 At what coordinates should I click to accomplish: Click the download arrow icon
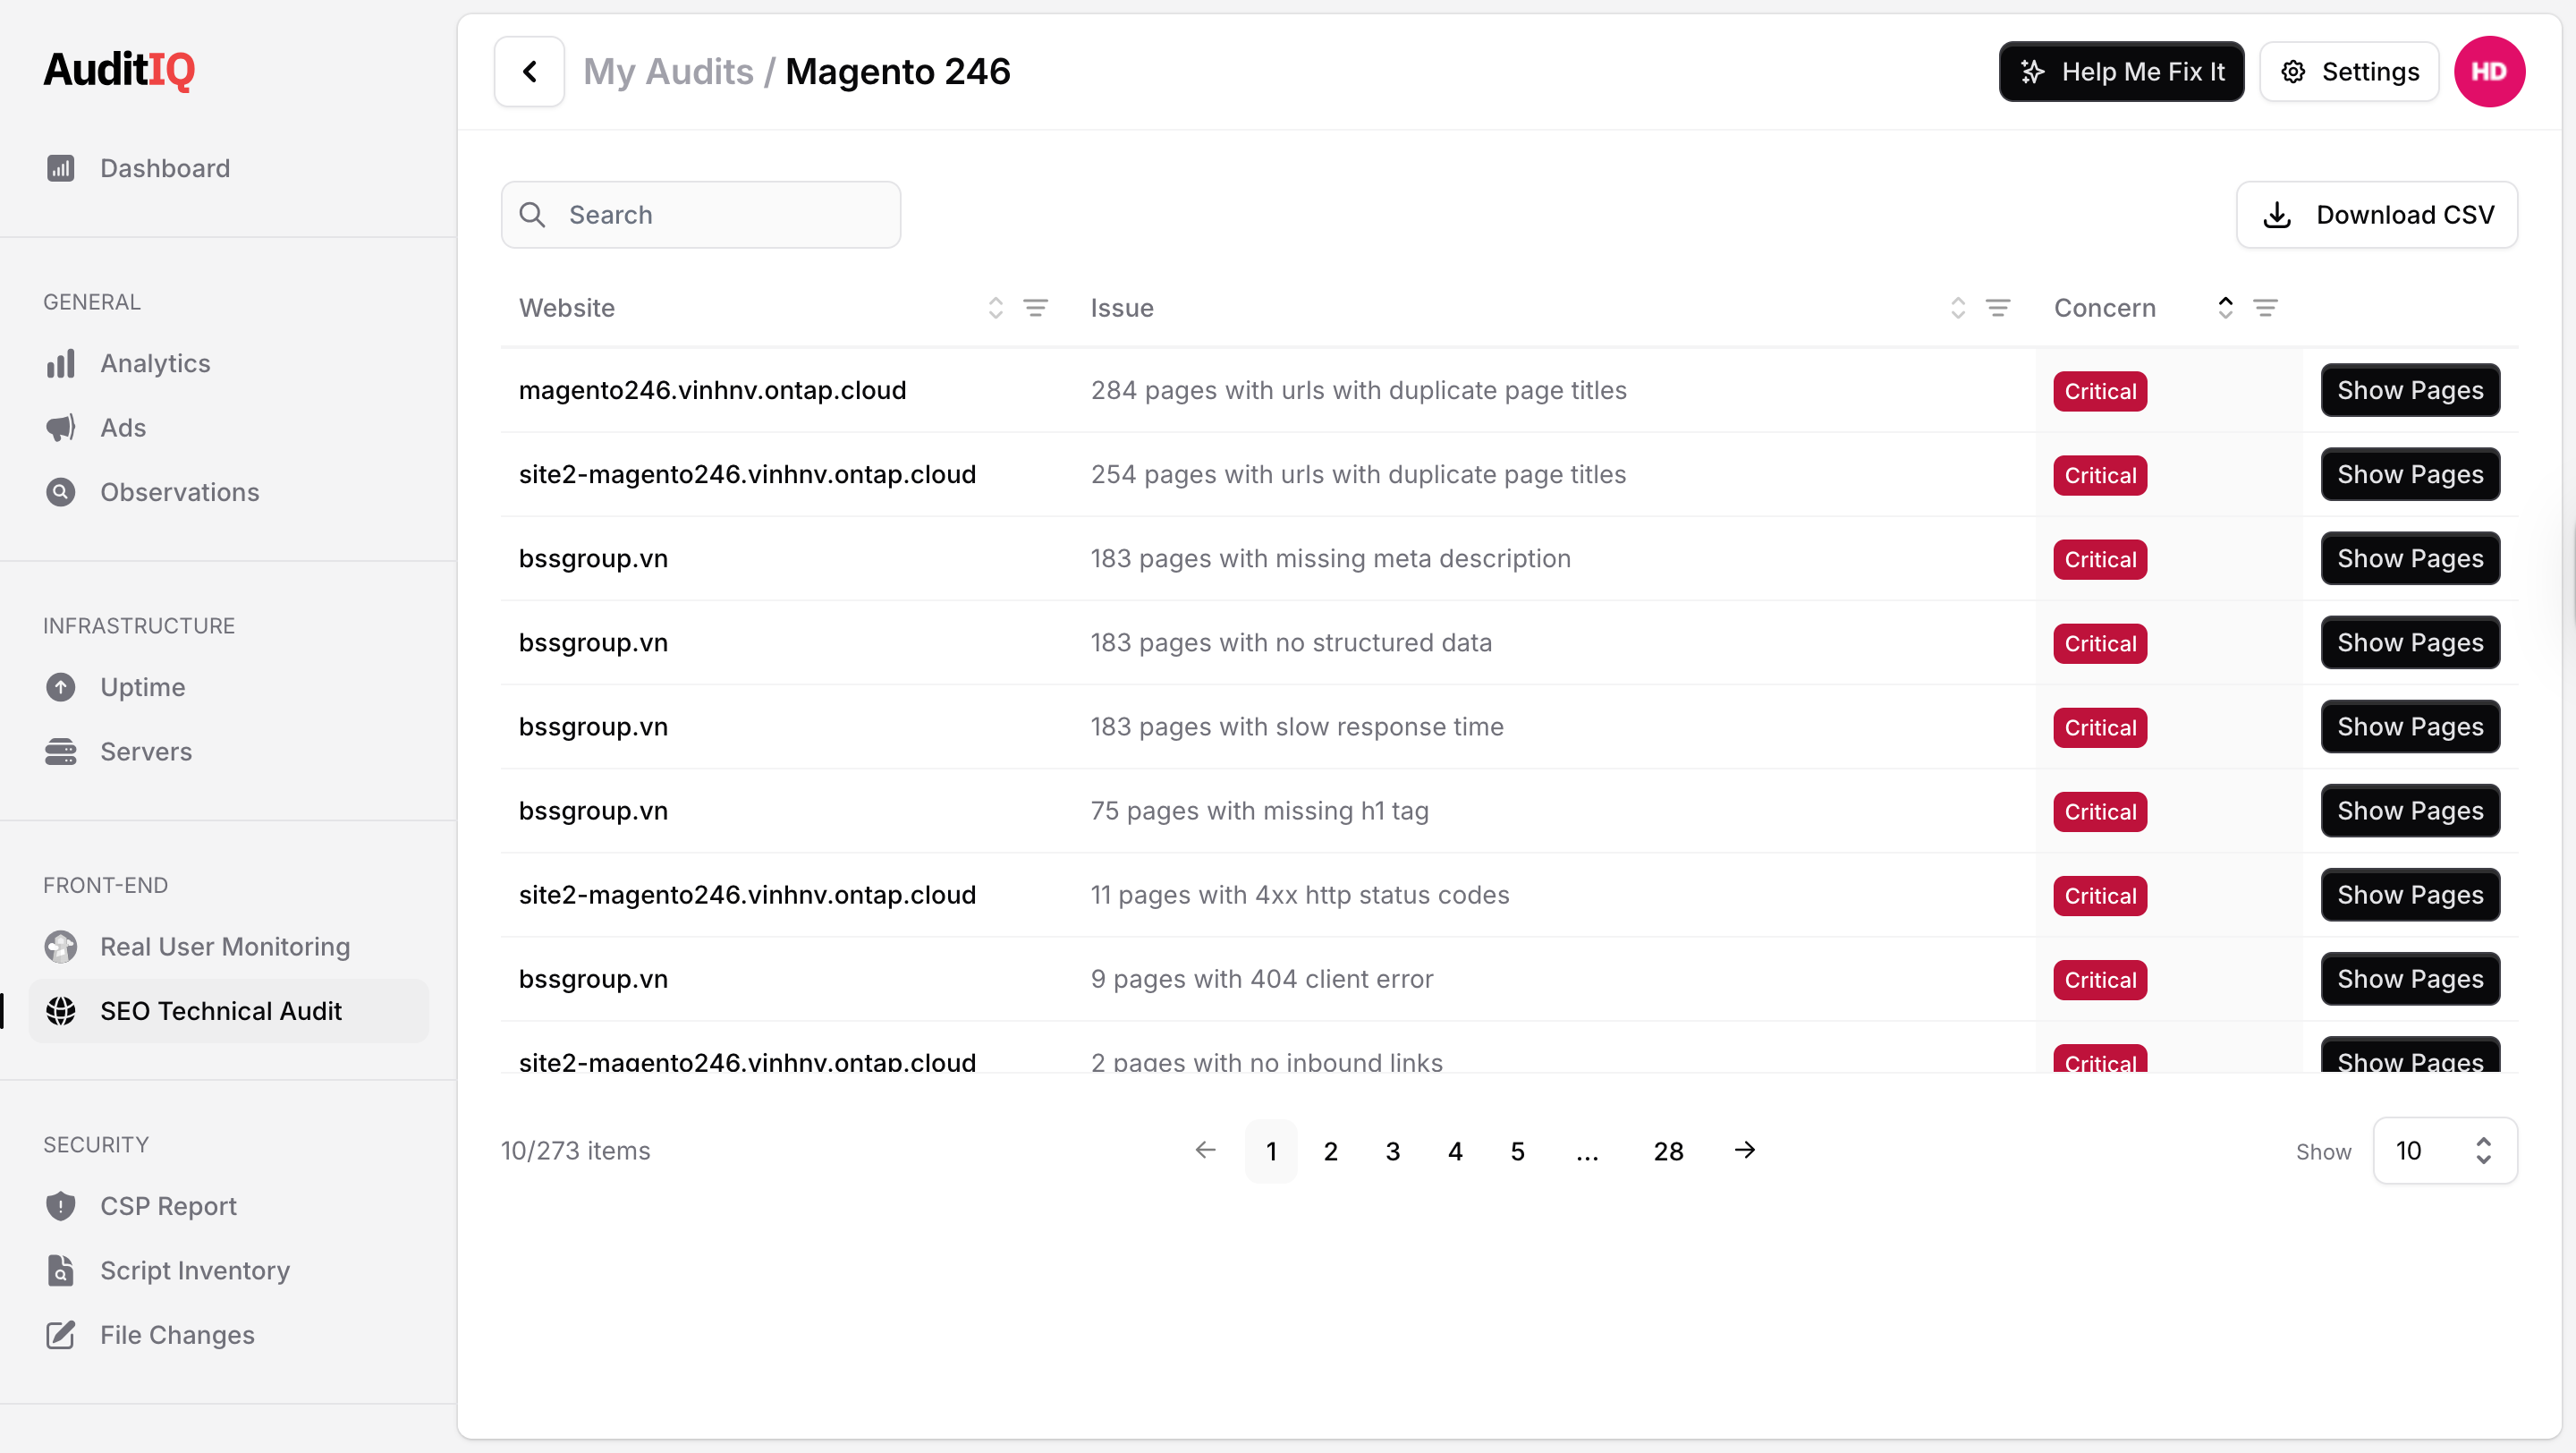[x=2277, y=215]
